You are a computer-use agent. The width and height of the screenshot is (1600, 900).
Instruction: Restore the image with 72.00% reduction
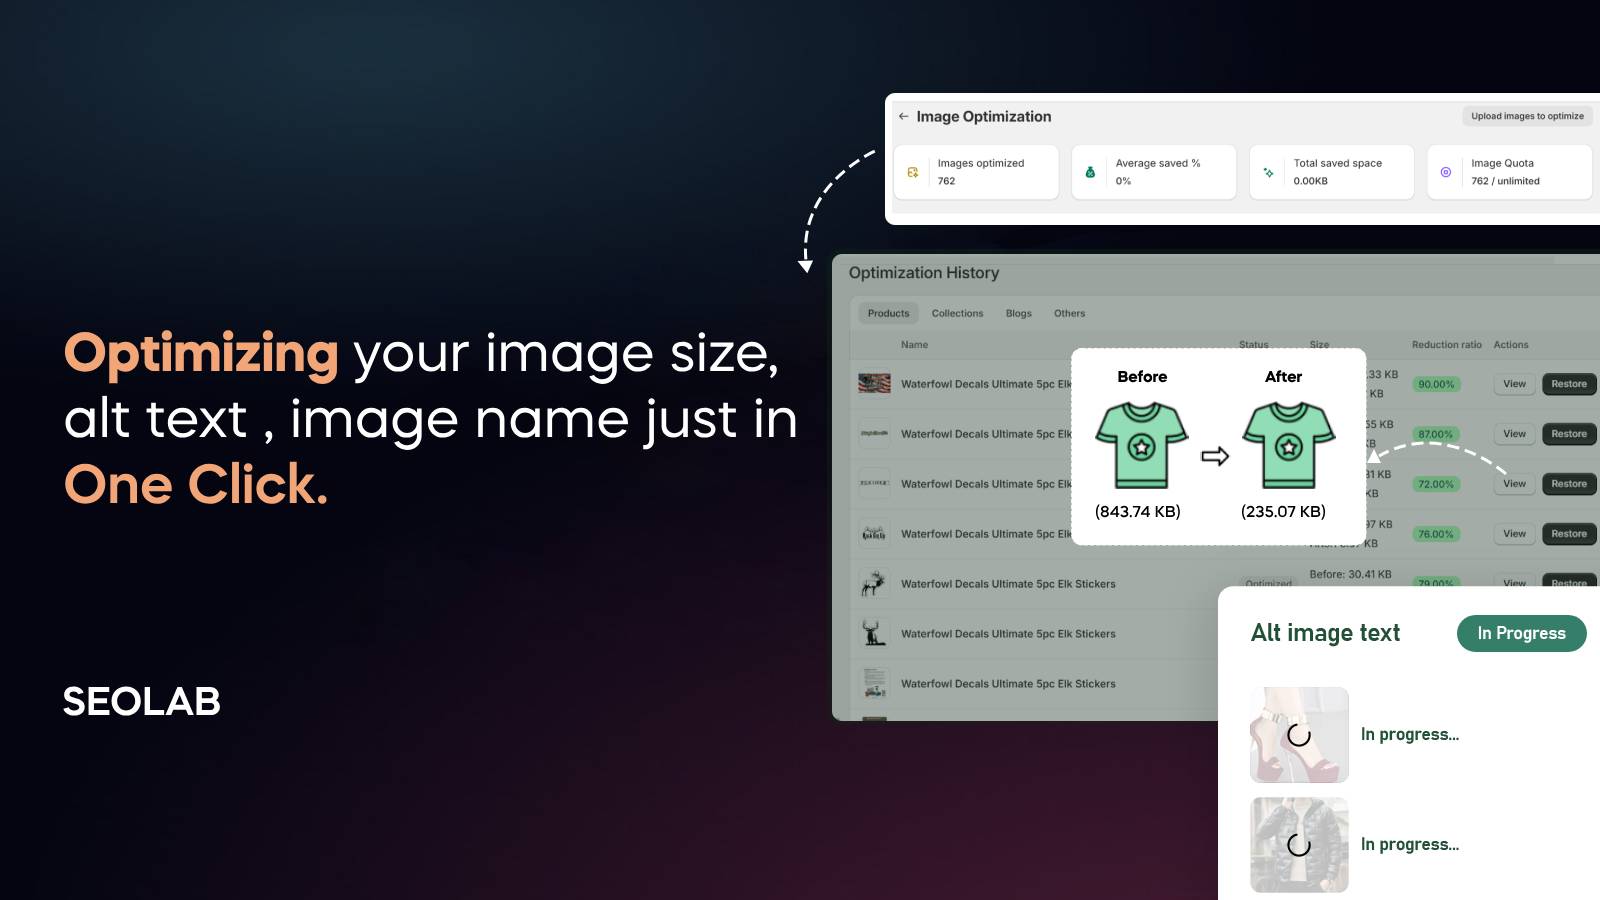[1569, 484]
